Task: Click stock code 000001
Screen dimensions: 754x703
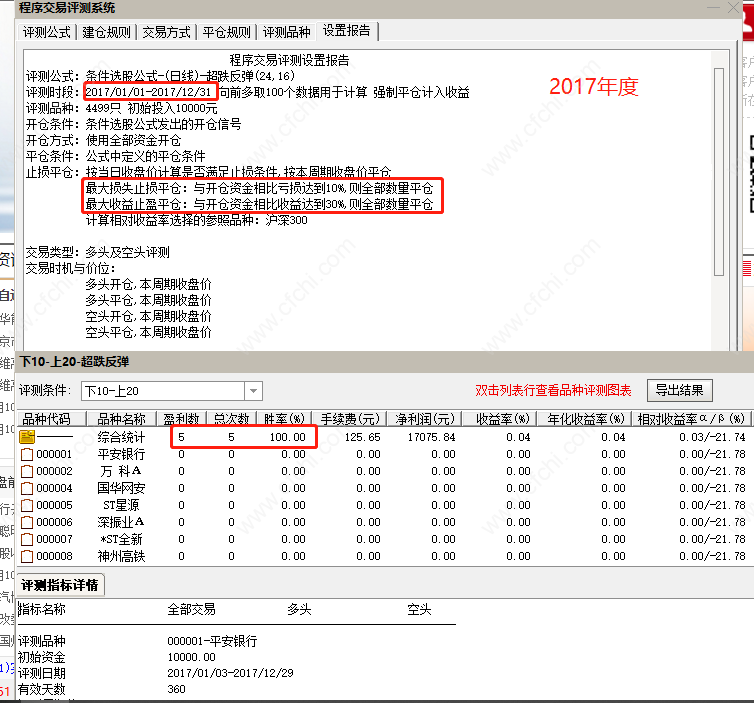Action: click(x=54, y=454)
